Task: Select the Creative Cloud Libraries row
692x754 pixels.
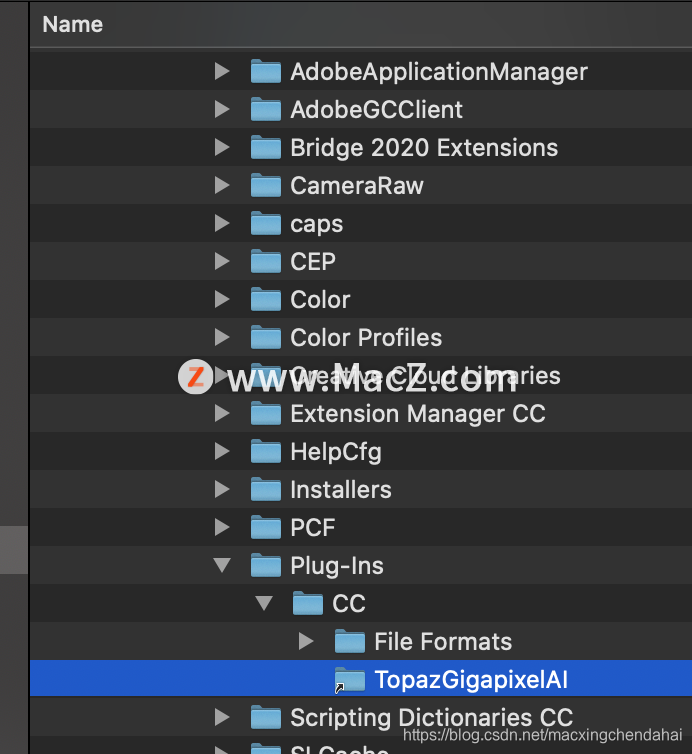Action: [x=361, y=375]
